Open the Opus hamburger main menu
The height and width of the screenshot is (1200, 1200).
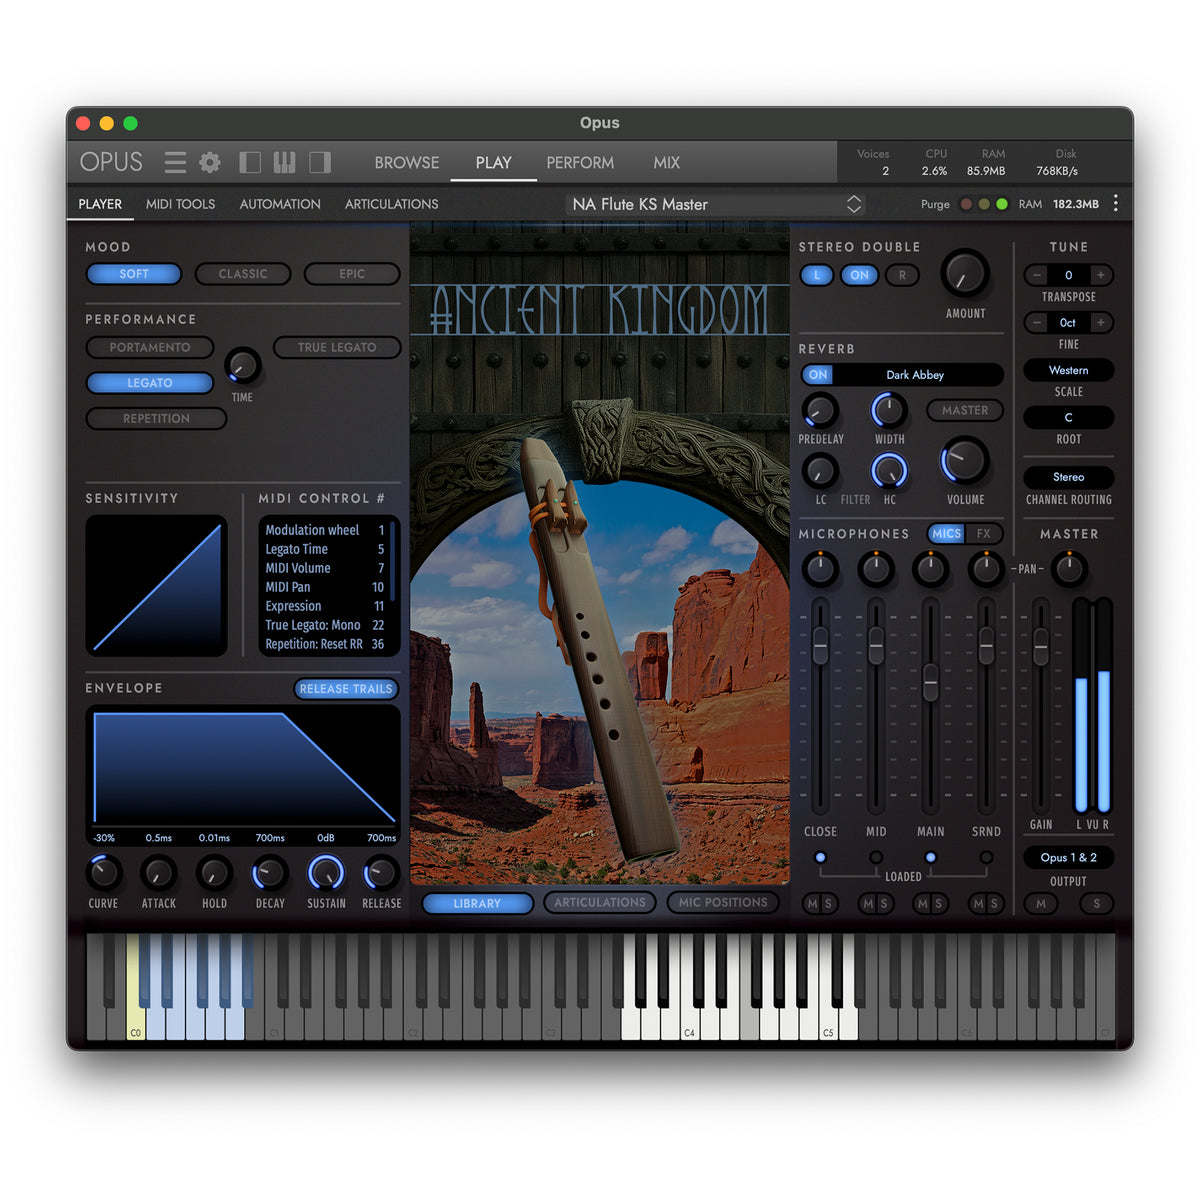[x=175, y=162]
